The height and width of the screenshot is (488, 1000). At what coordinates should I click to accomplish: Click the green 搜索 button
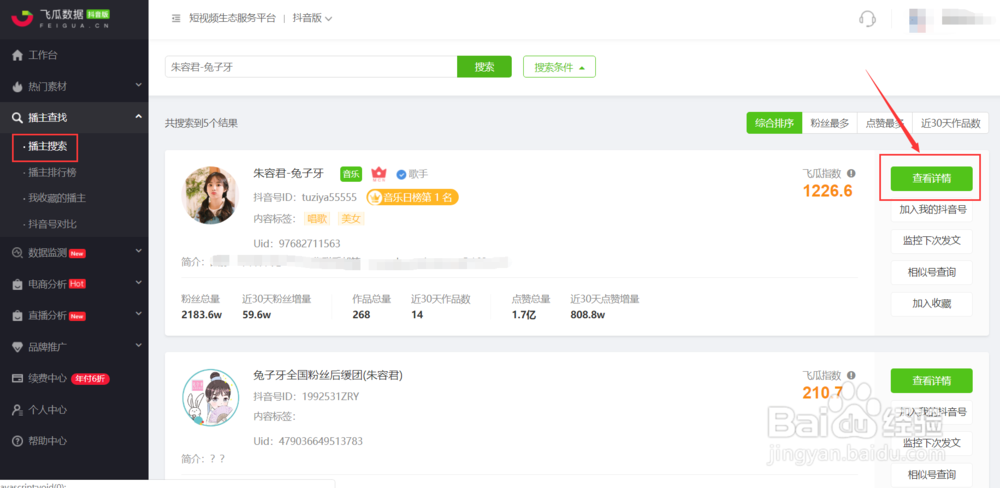point(484,66)
